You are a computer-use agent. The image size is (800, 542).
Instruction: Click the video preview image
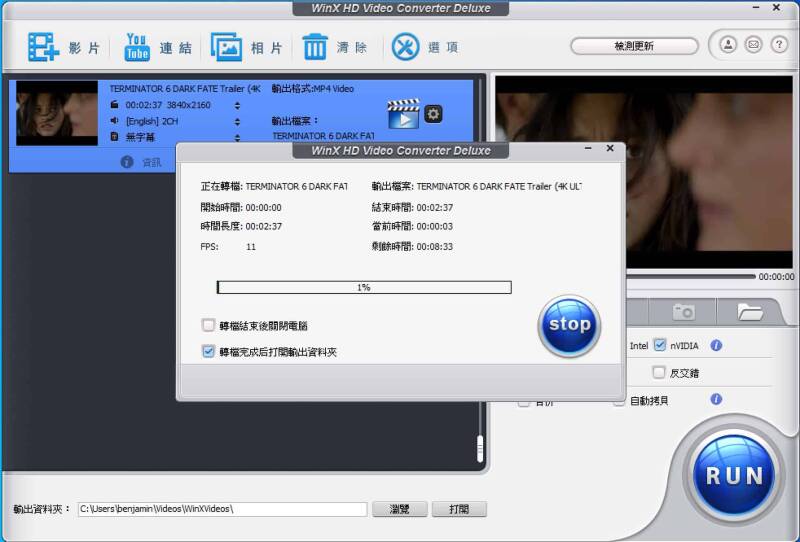(x=644, y=172)
